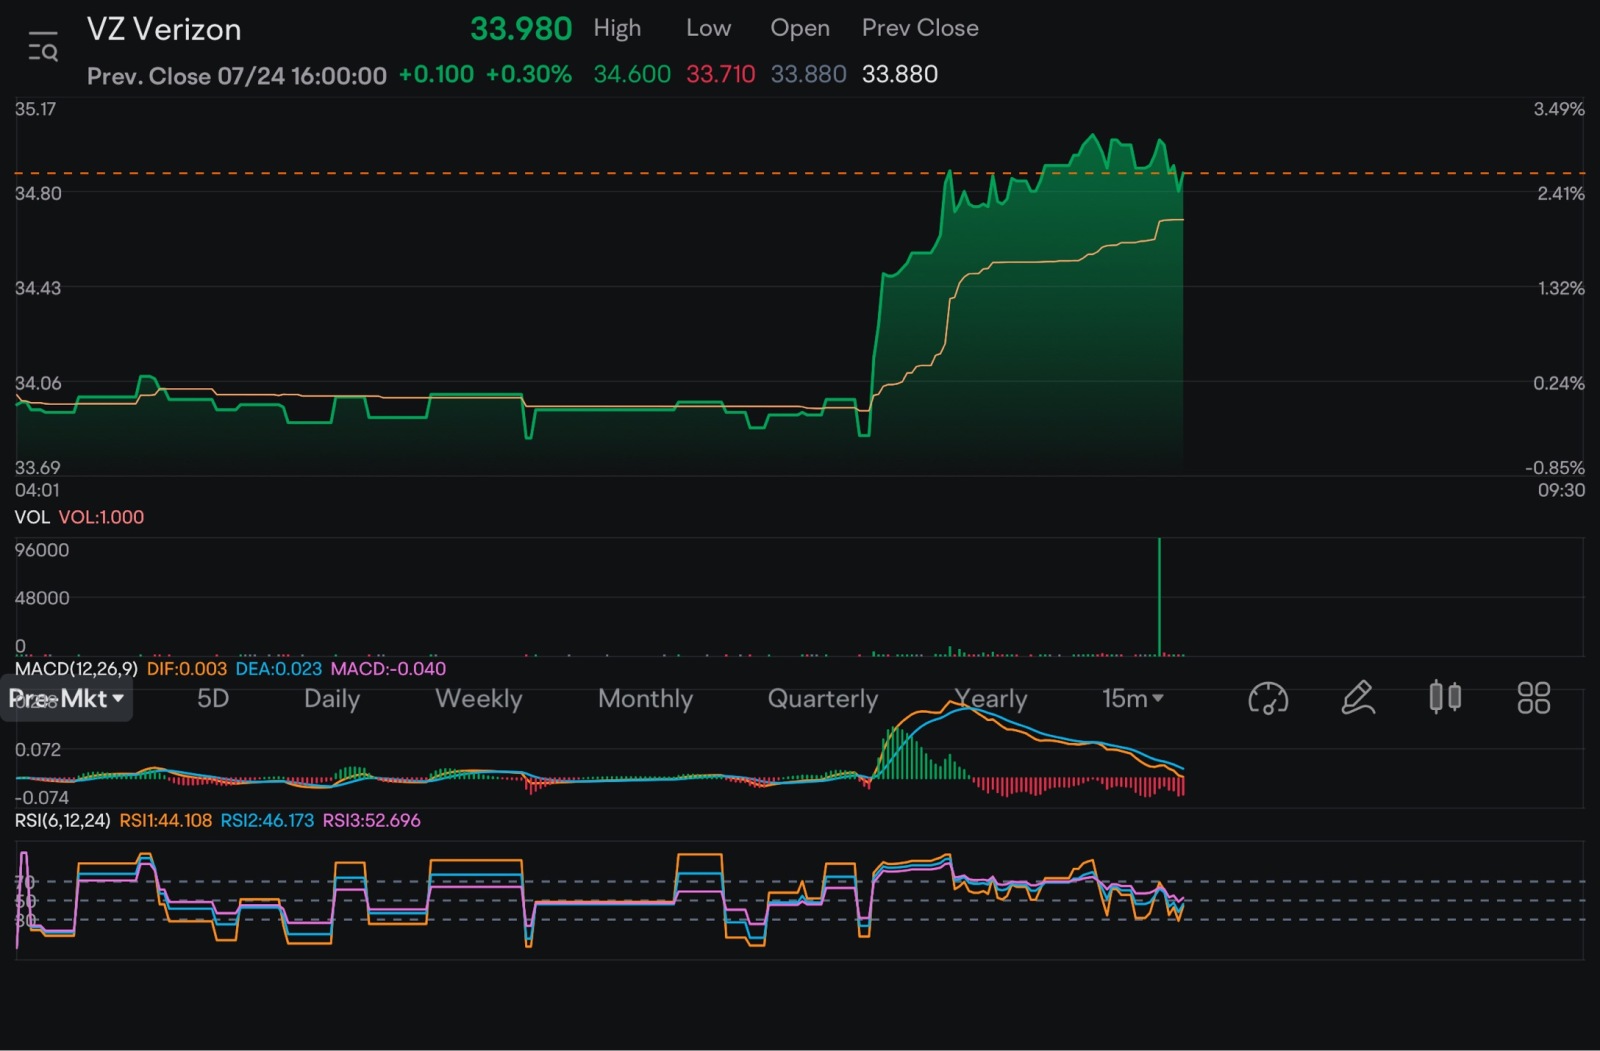This screenshot has width=1600, height=1051.
Task: Choose the Monthly timeframe tab
Action: click(645, 699)
